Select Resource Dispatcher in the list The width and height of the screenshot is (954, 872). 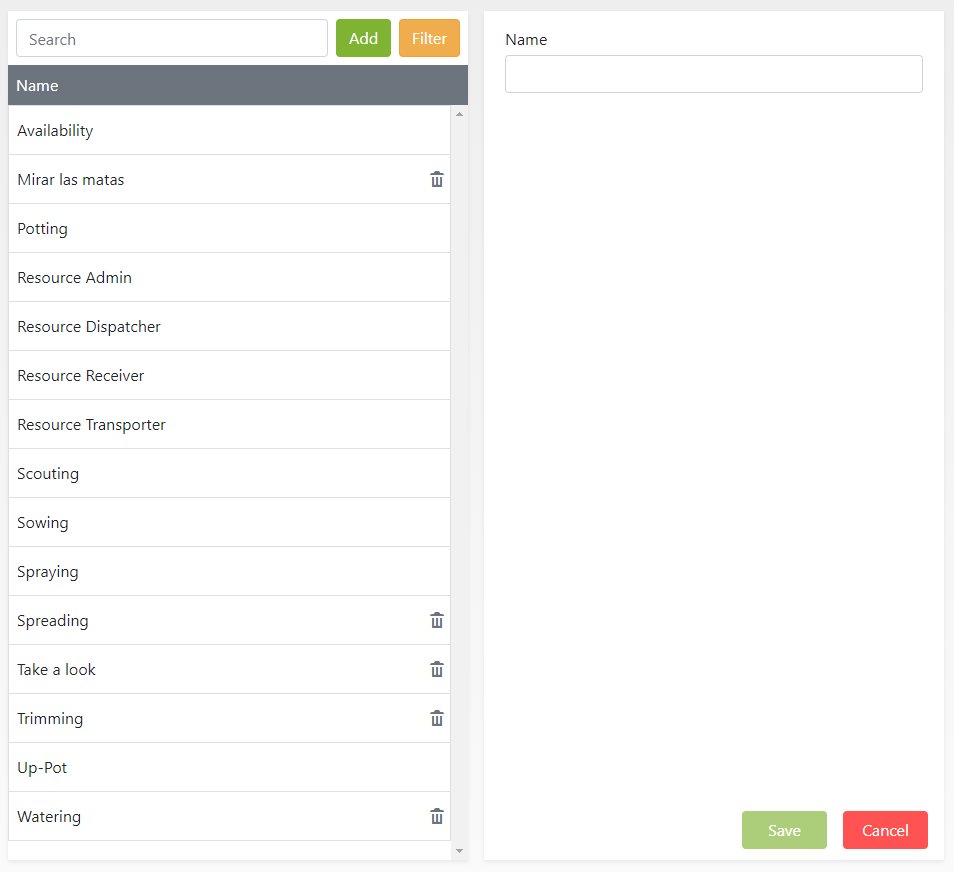89,327
